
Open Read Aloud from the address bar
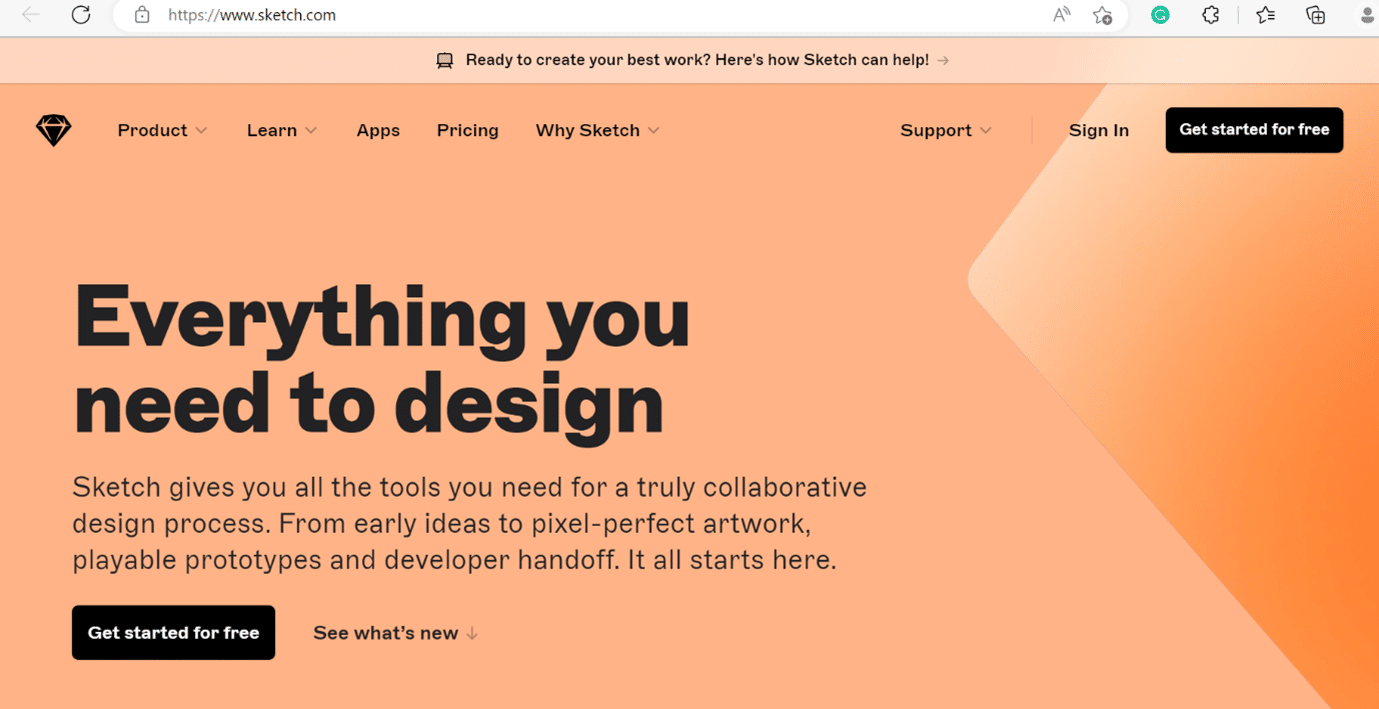(x=1061, y=15)
